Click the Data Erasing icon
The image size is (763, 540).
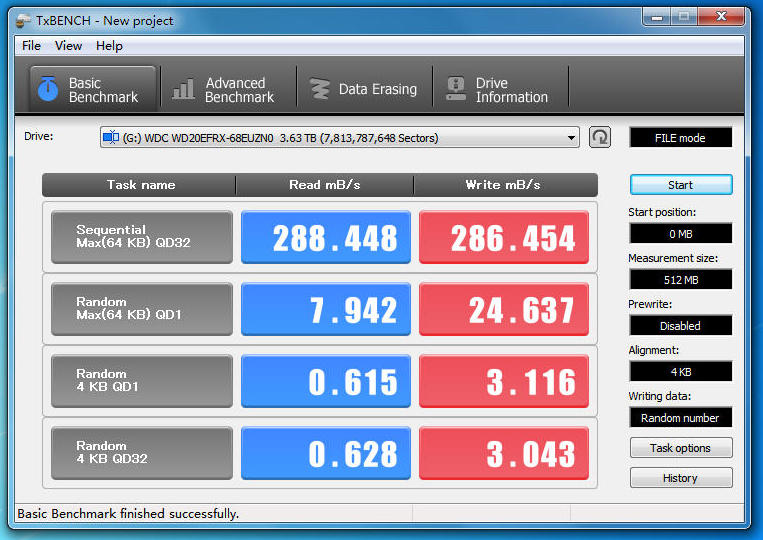[320, 89]
